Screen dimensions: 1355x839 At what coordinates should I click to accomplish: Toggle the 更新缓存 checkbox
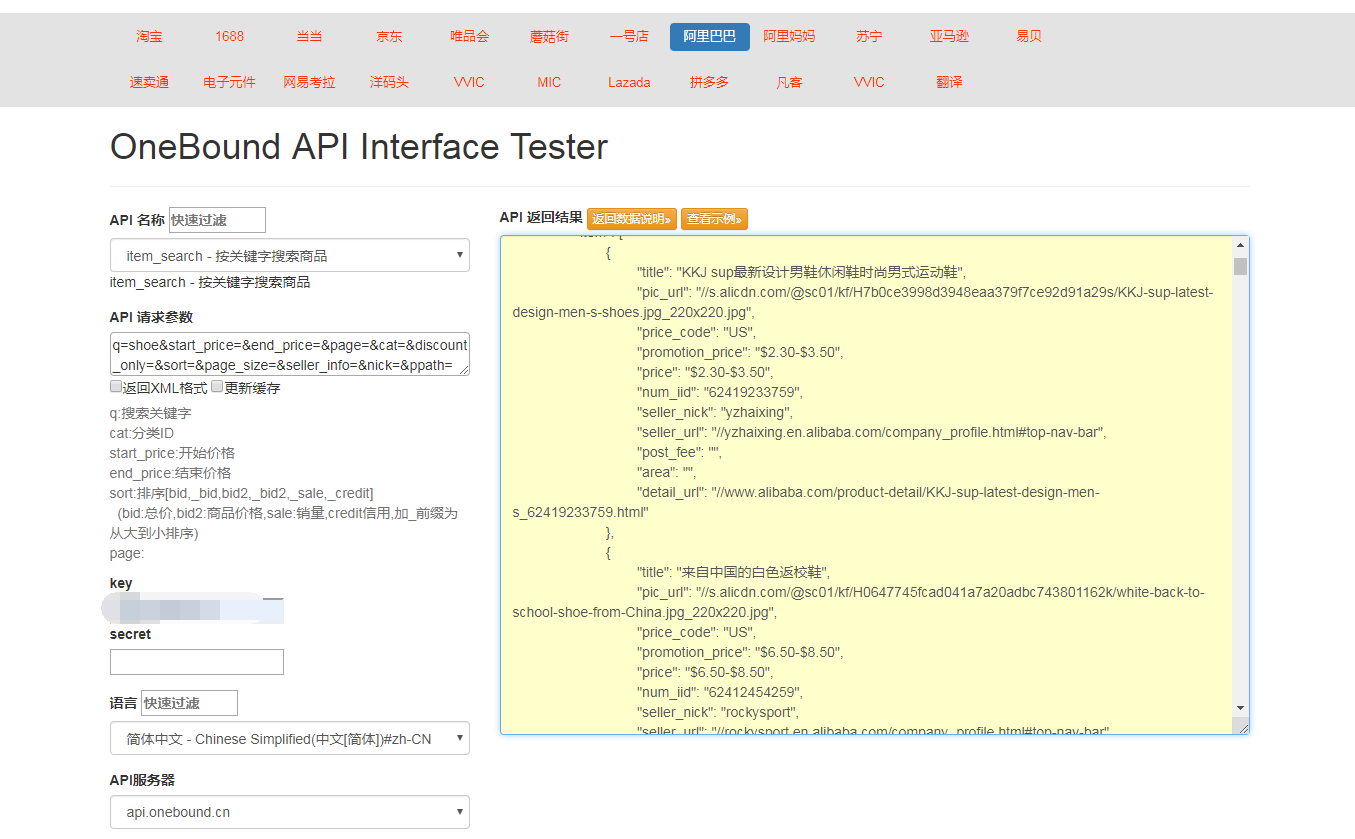click(217, 387)
